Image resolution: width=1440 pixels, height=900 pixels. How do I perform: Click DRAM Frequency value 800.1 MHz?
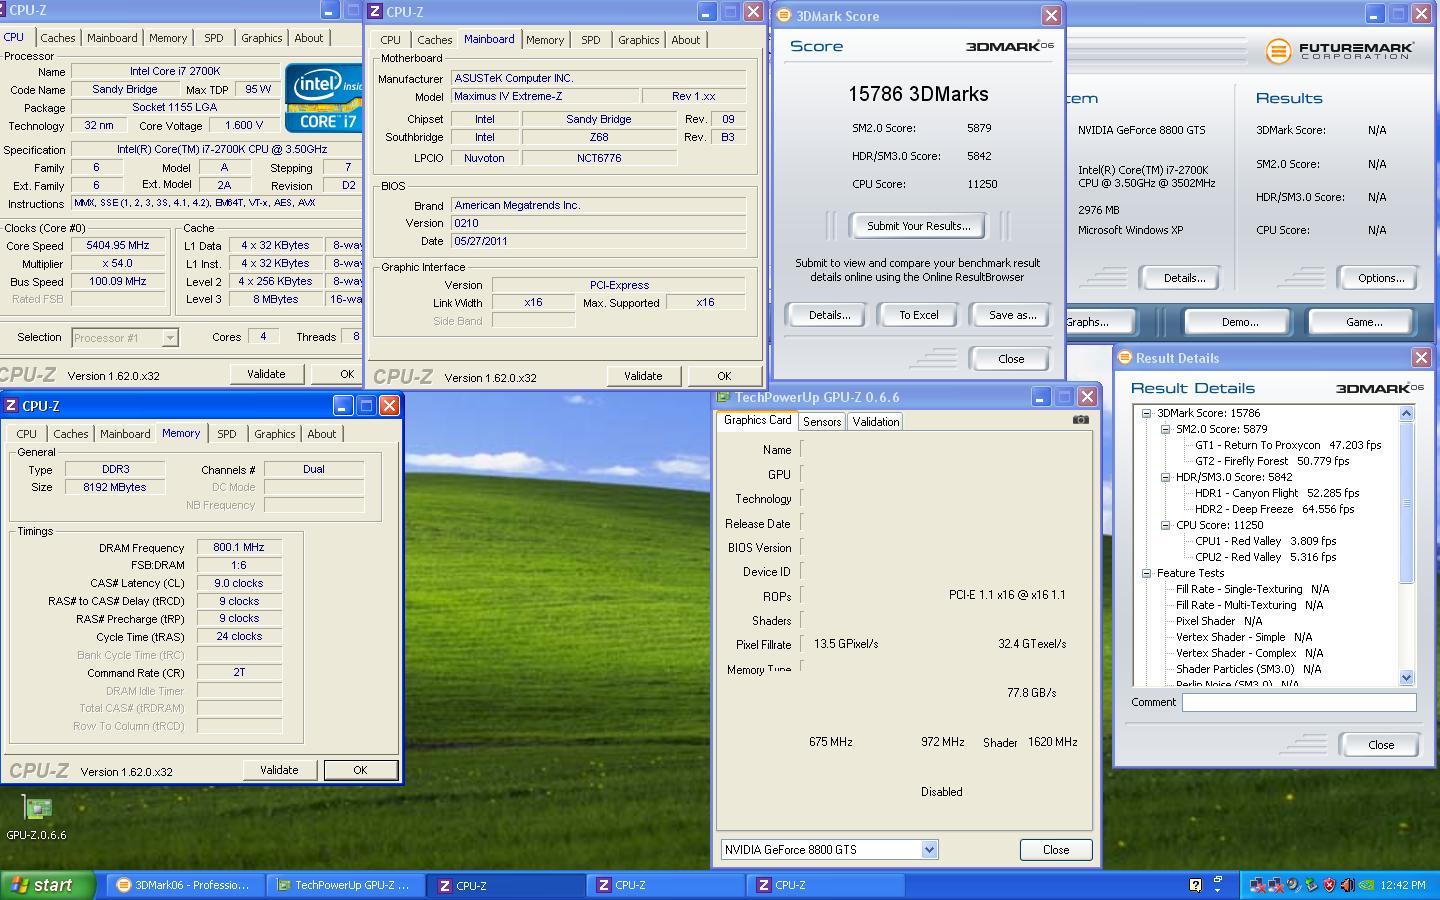(239, 548)
